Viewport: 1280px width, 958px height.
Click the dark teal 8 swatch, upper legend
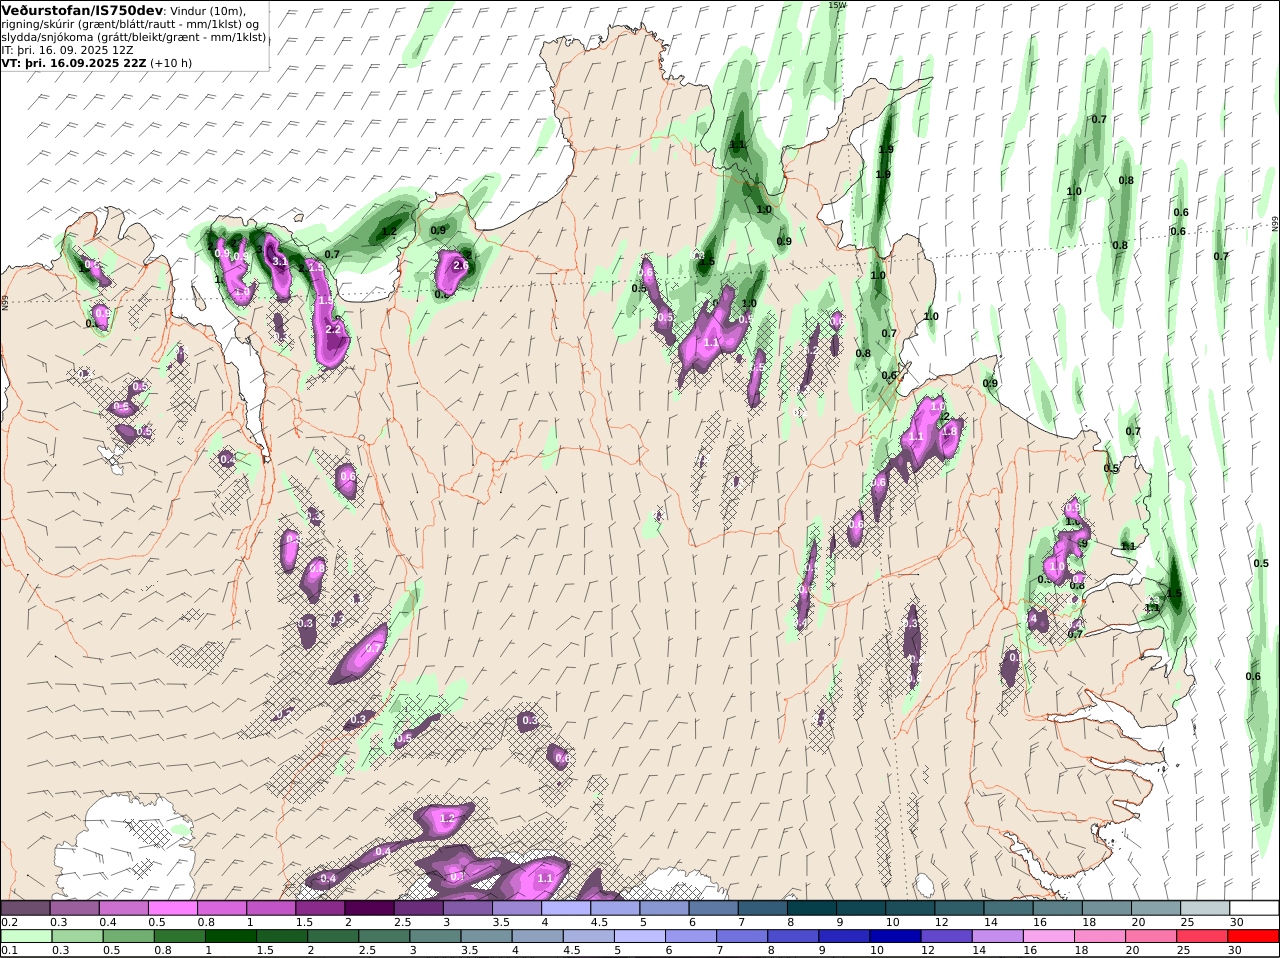coord(811,907)
